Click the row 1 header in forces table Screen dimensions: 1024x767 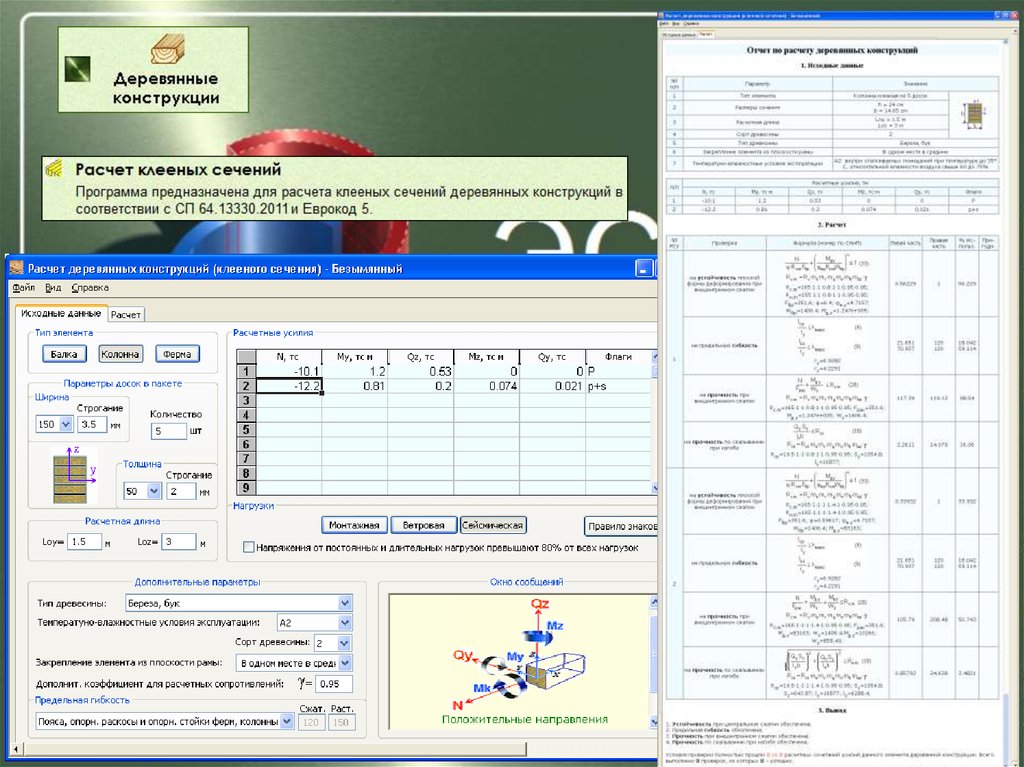245,371
